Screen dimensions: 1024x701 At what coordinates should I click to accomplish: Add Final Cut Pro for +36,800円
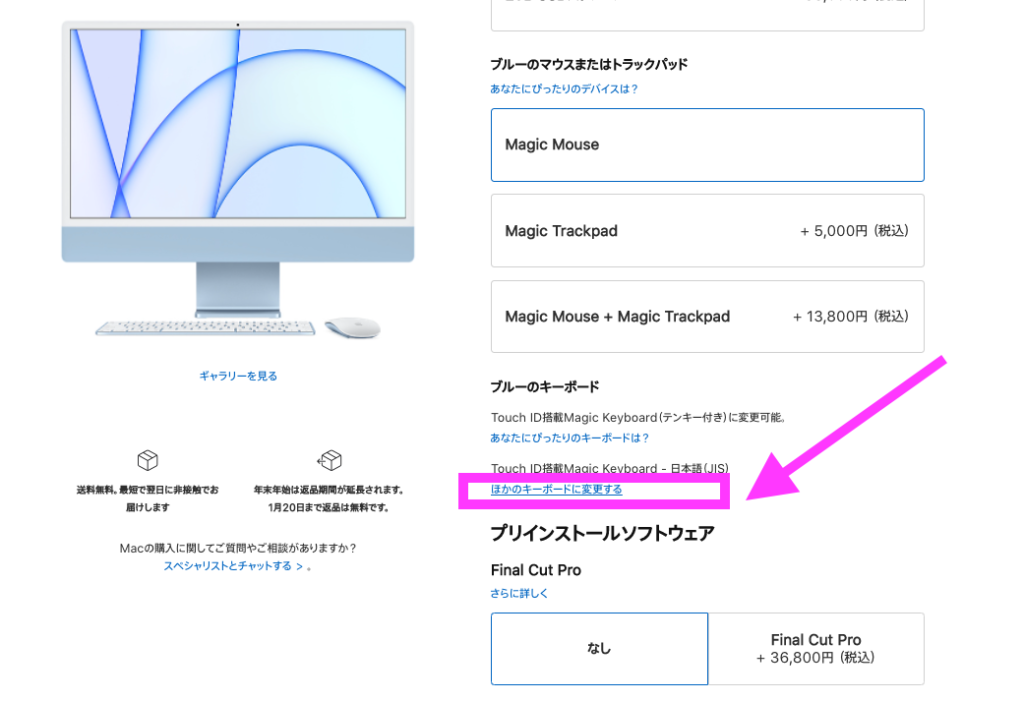(816, 649)
